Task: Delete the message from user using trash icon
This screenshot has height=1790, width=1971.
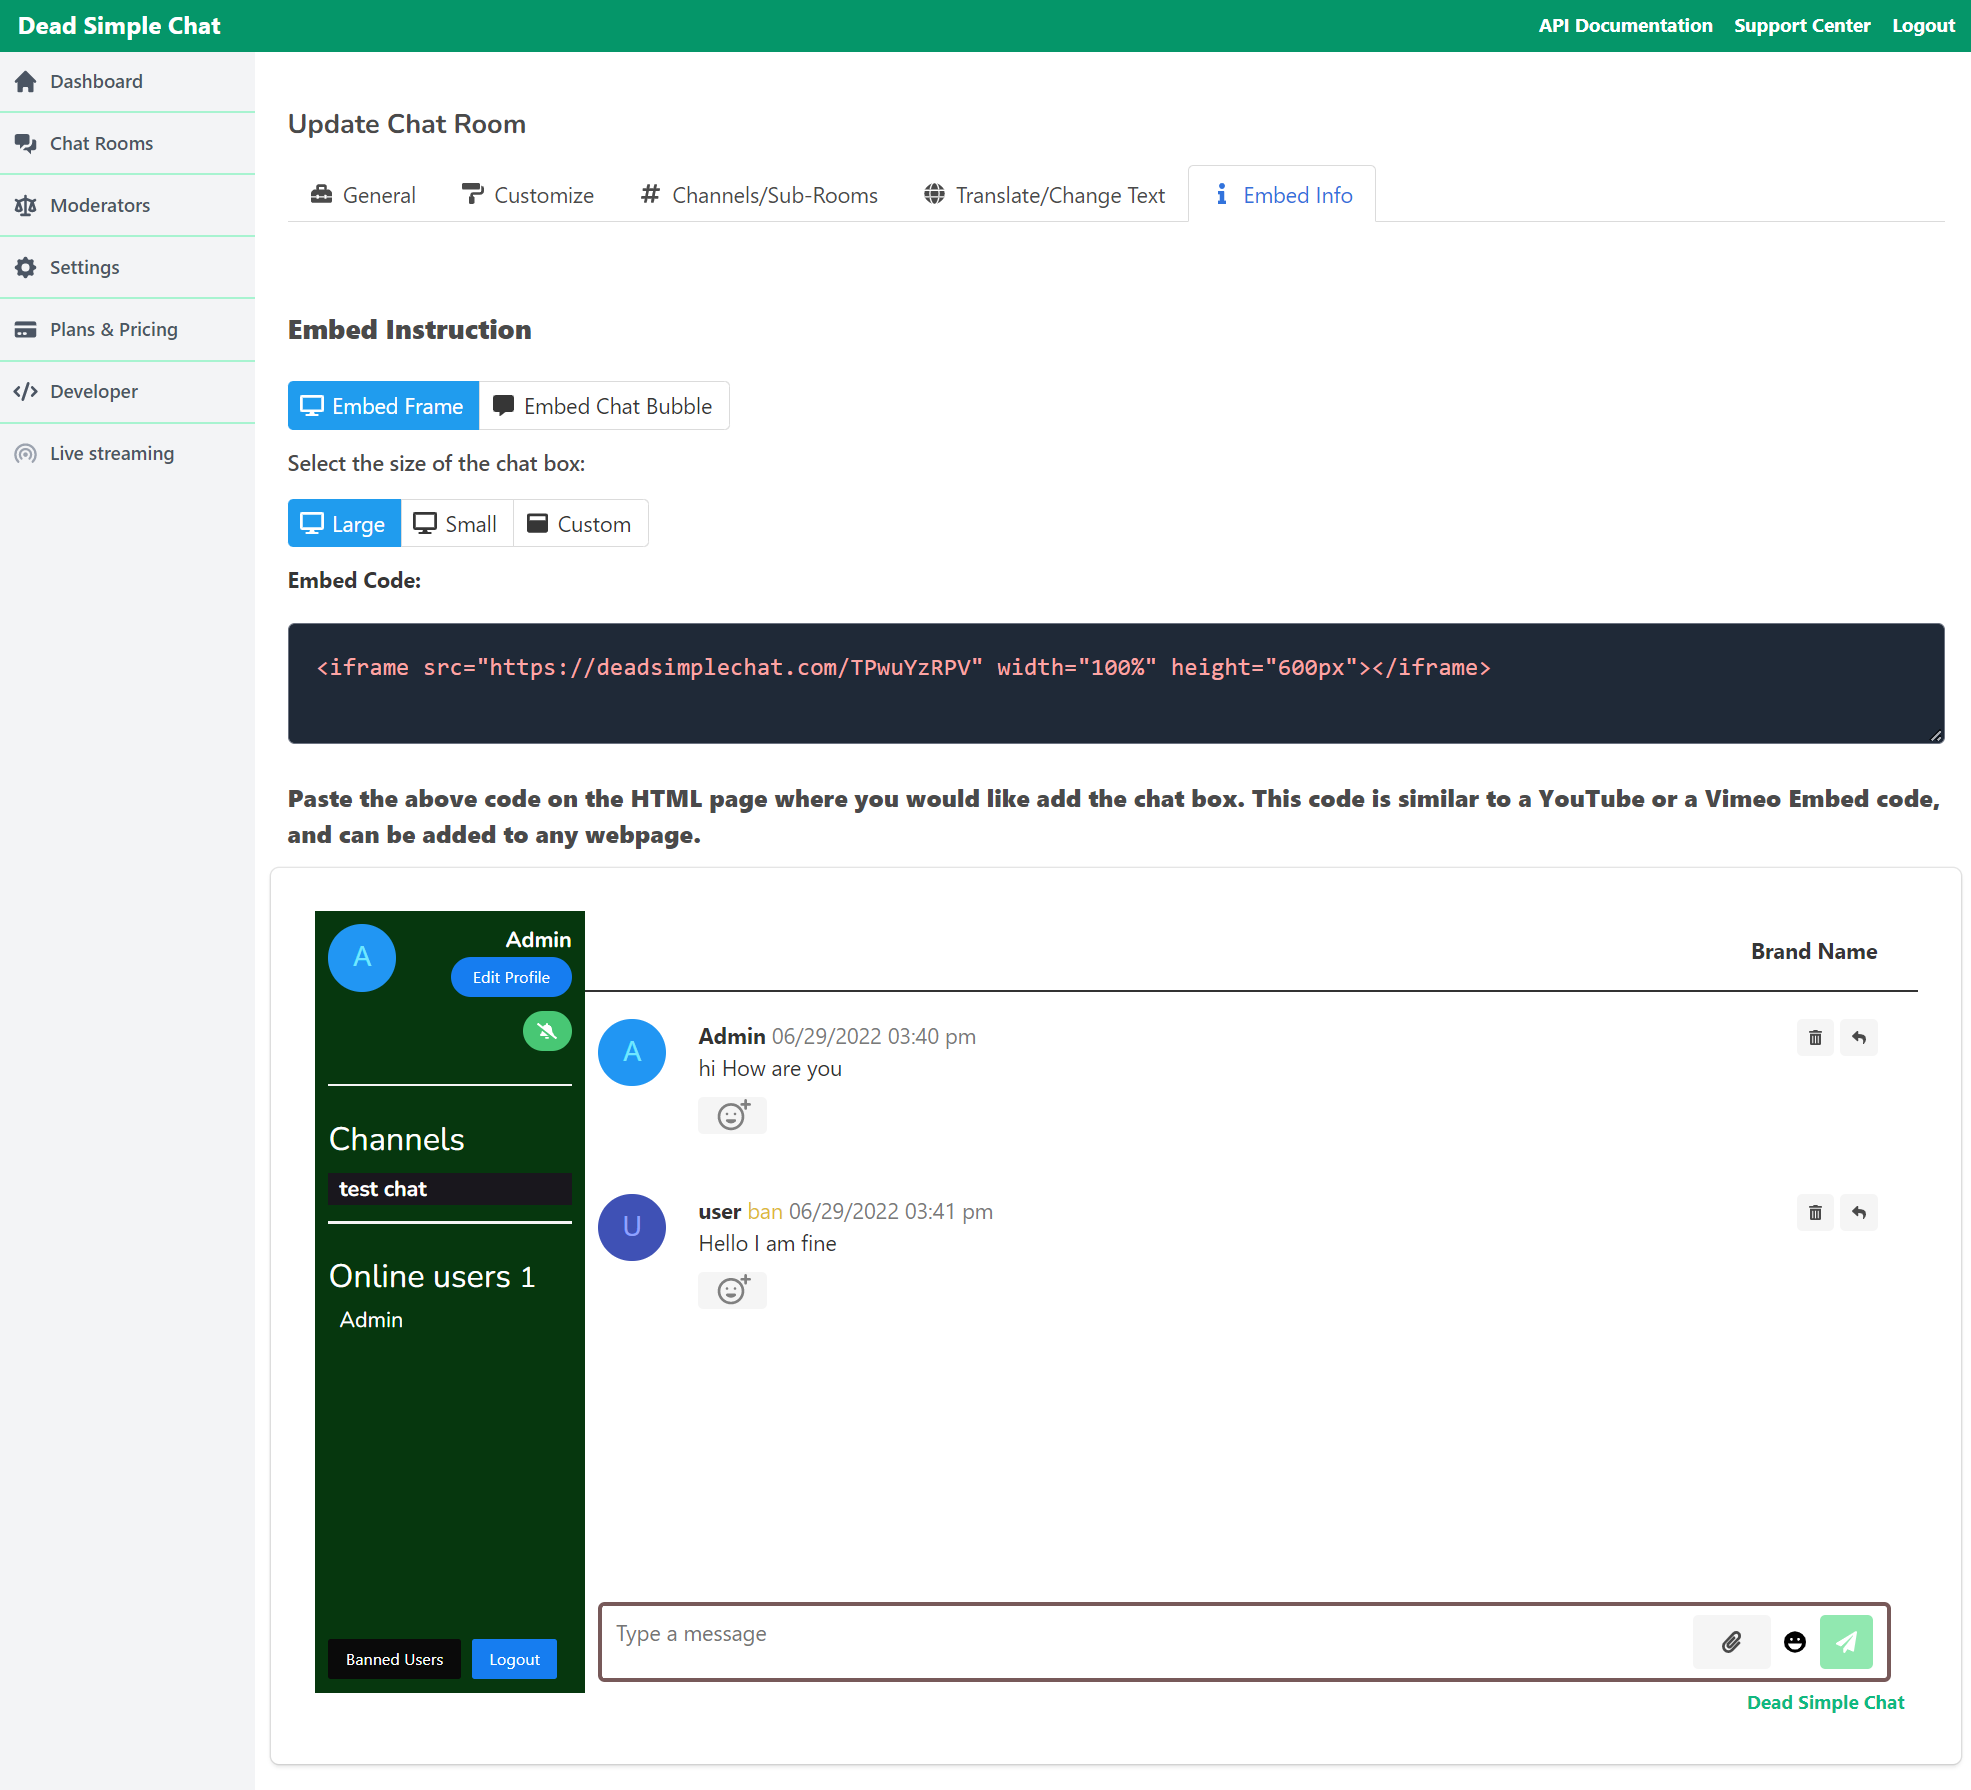Action: coord(1815,1212)
